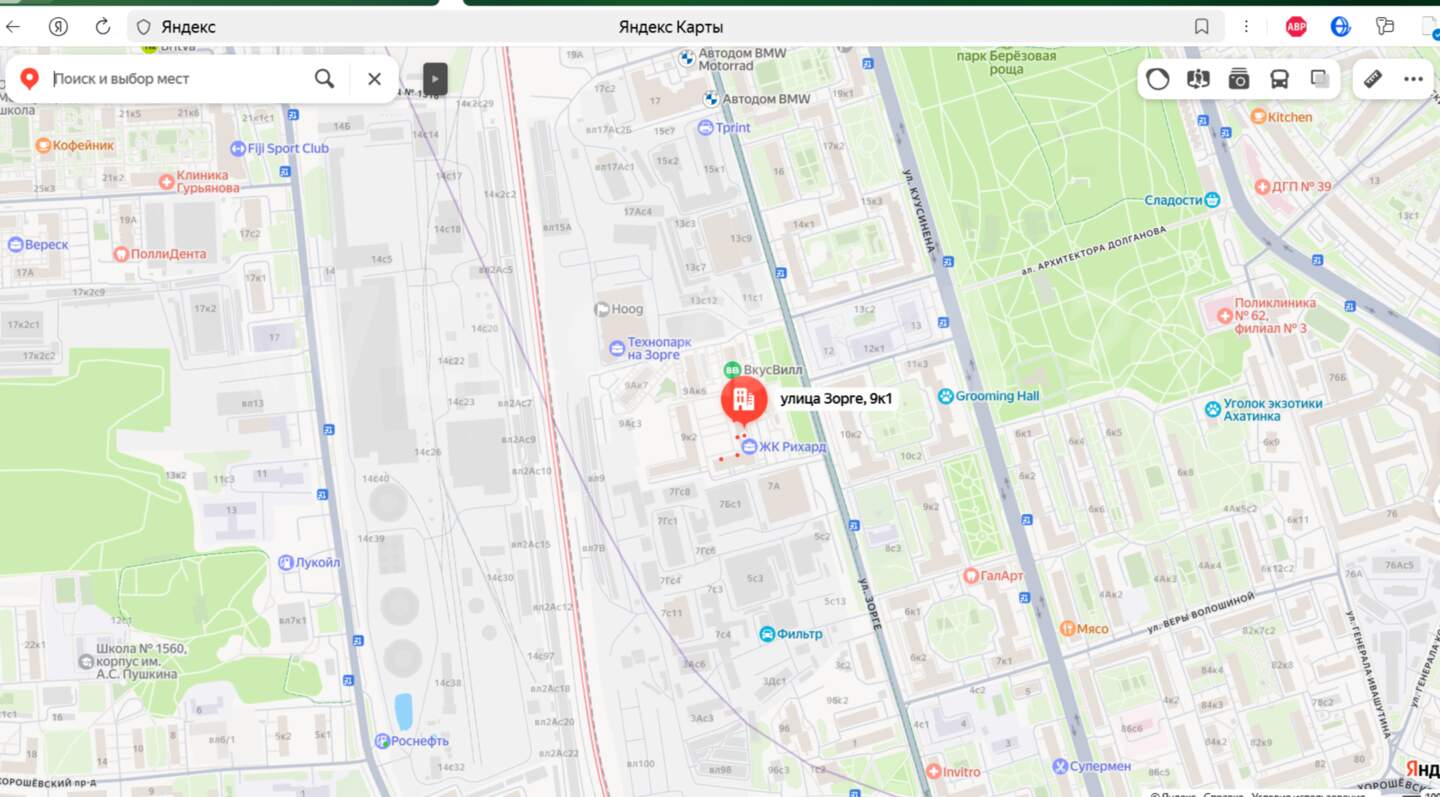Open the ABP extension icon
This screenshot has height=797, width=1440.
pos(1296,27)
